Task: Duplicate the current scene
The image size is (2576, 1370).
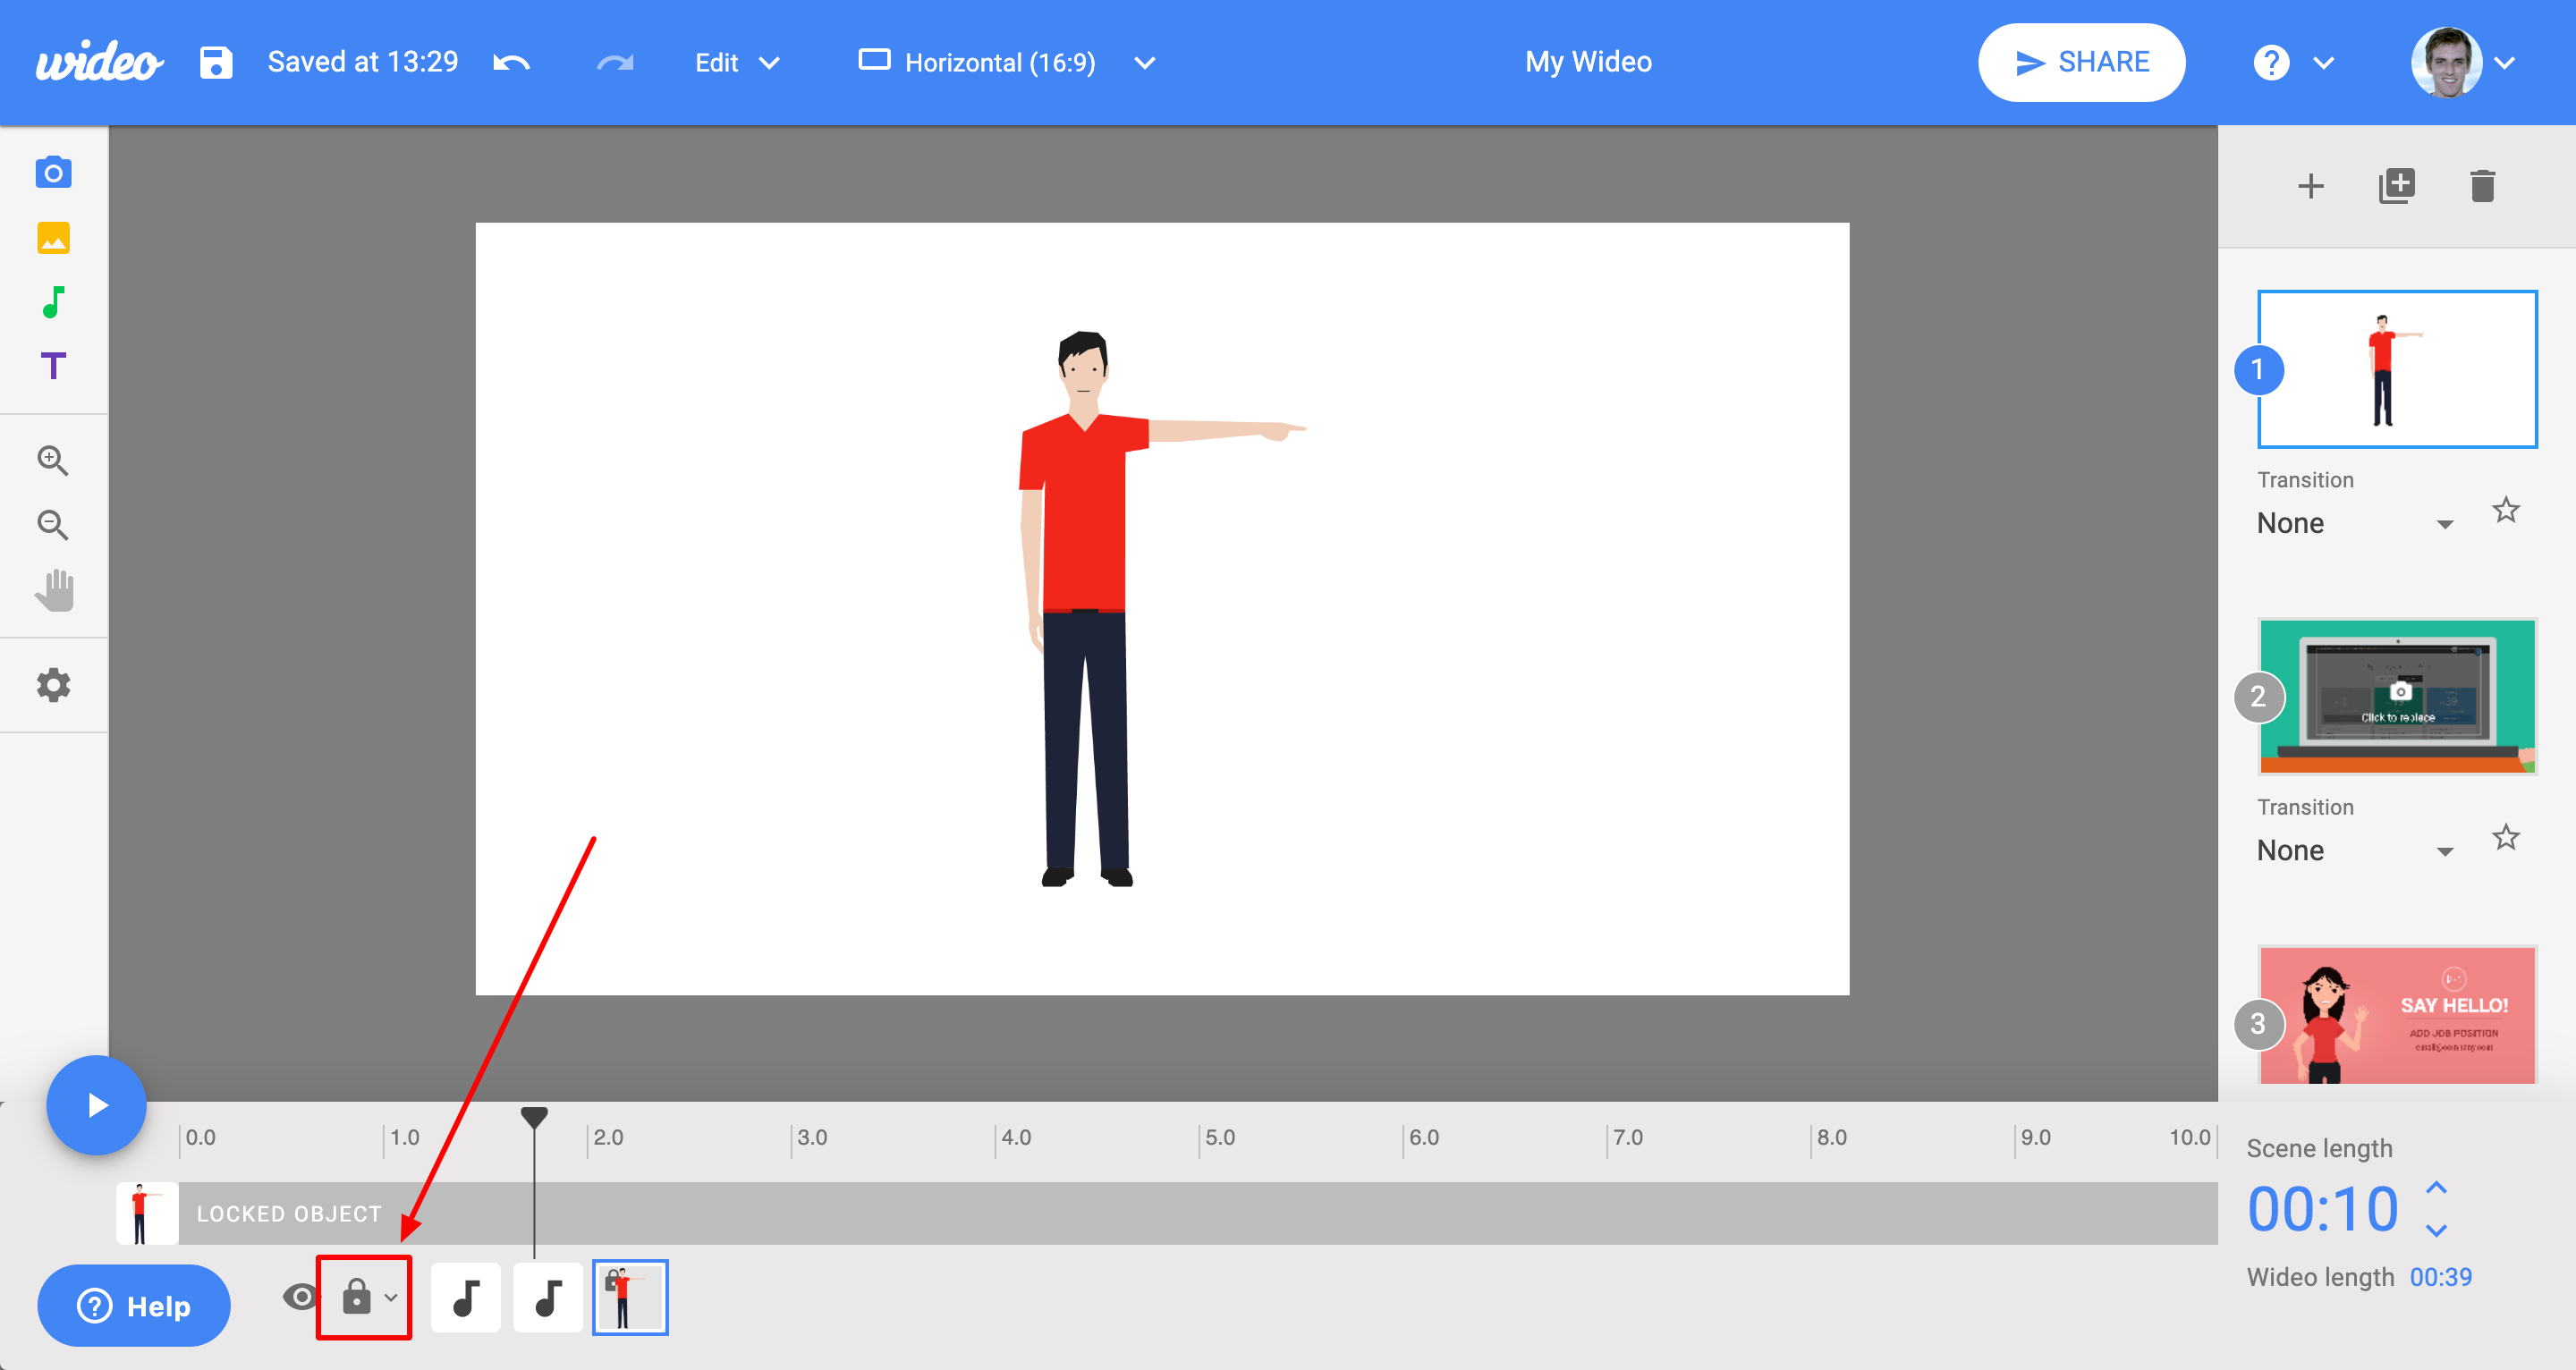Action: [2396, 186]
